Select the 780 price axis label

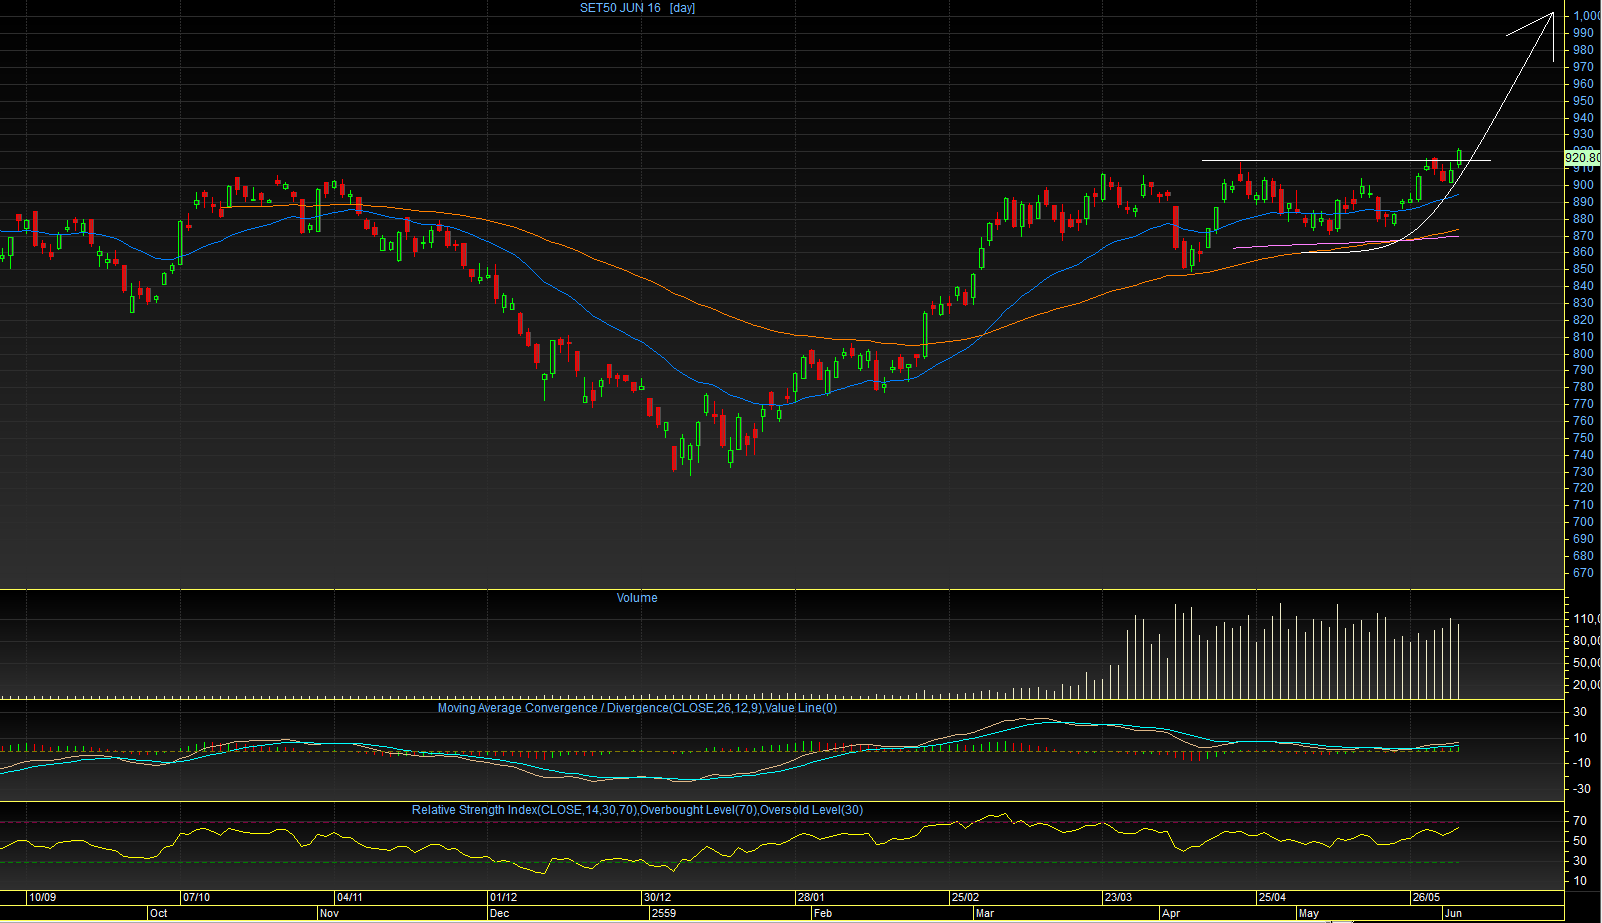pos(1583,387)
